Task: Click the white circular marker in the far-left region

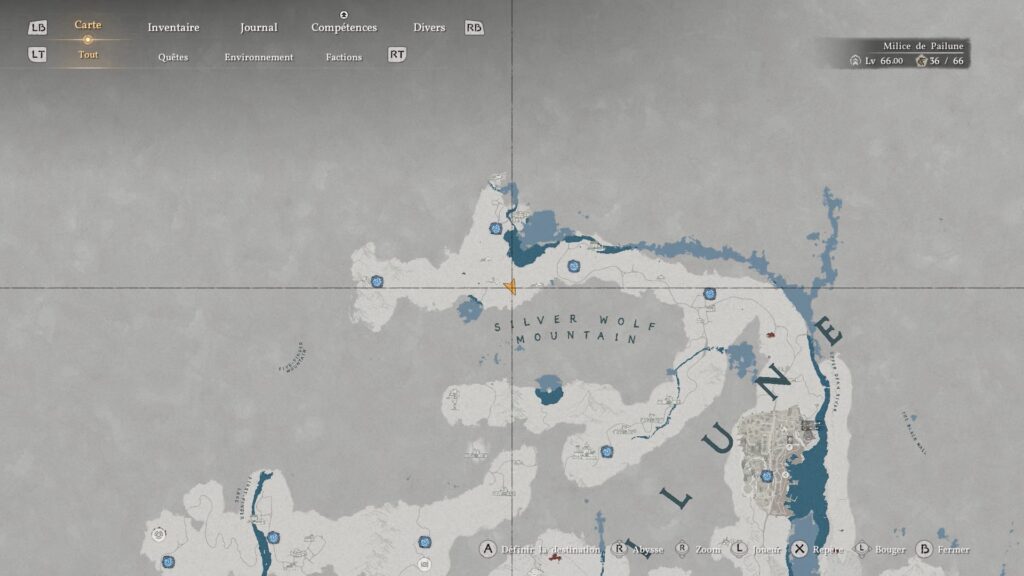Action: tap(159, 534)
